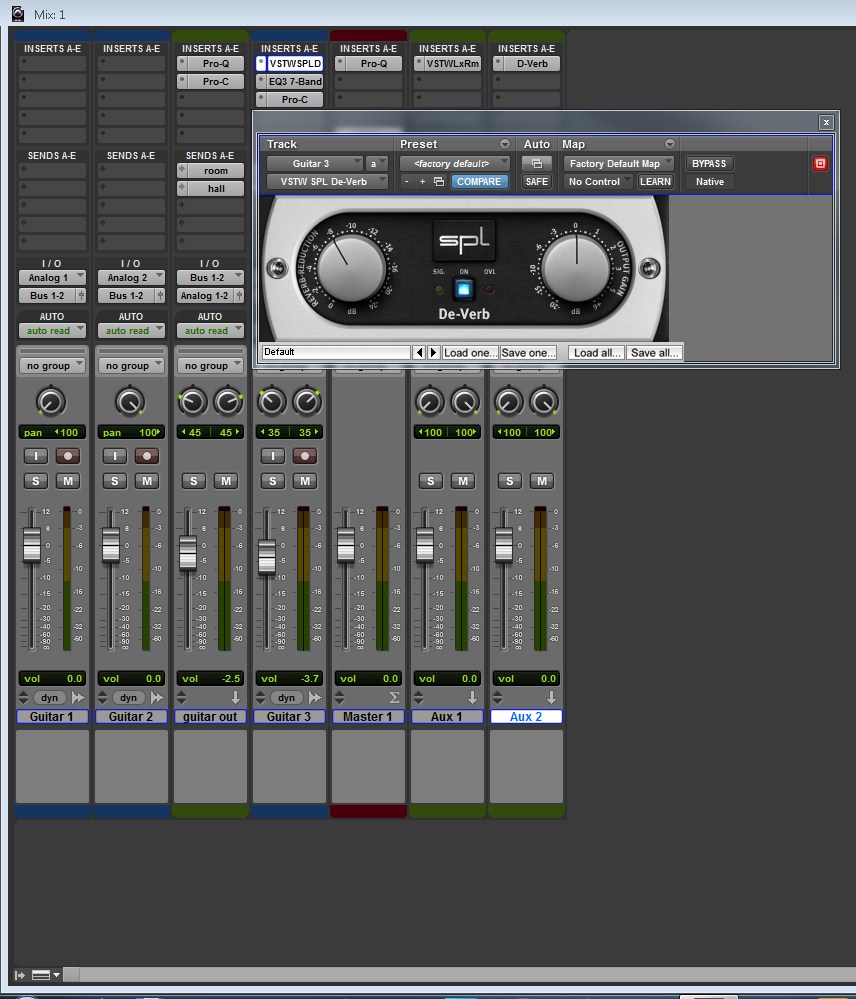Screen dimensions: 856x999
Task: Open Guitar 2 Analog 2 input selector
Action: 131,278
